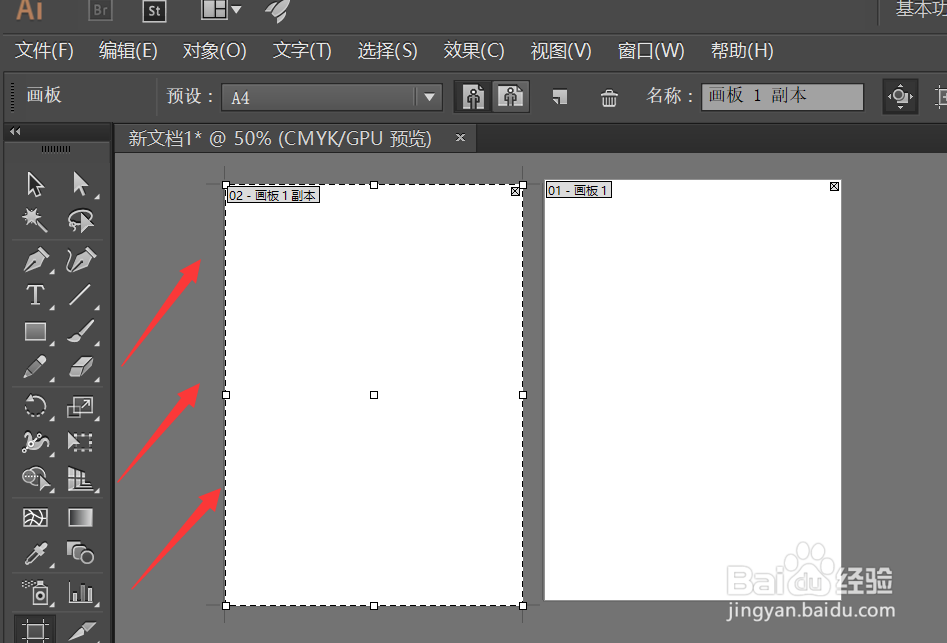The height and width of the screenshot is (643, 947).
Task: Delete the artboard with trash icon
Action: pyautogui.click(x=609, y=97)
